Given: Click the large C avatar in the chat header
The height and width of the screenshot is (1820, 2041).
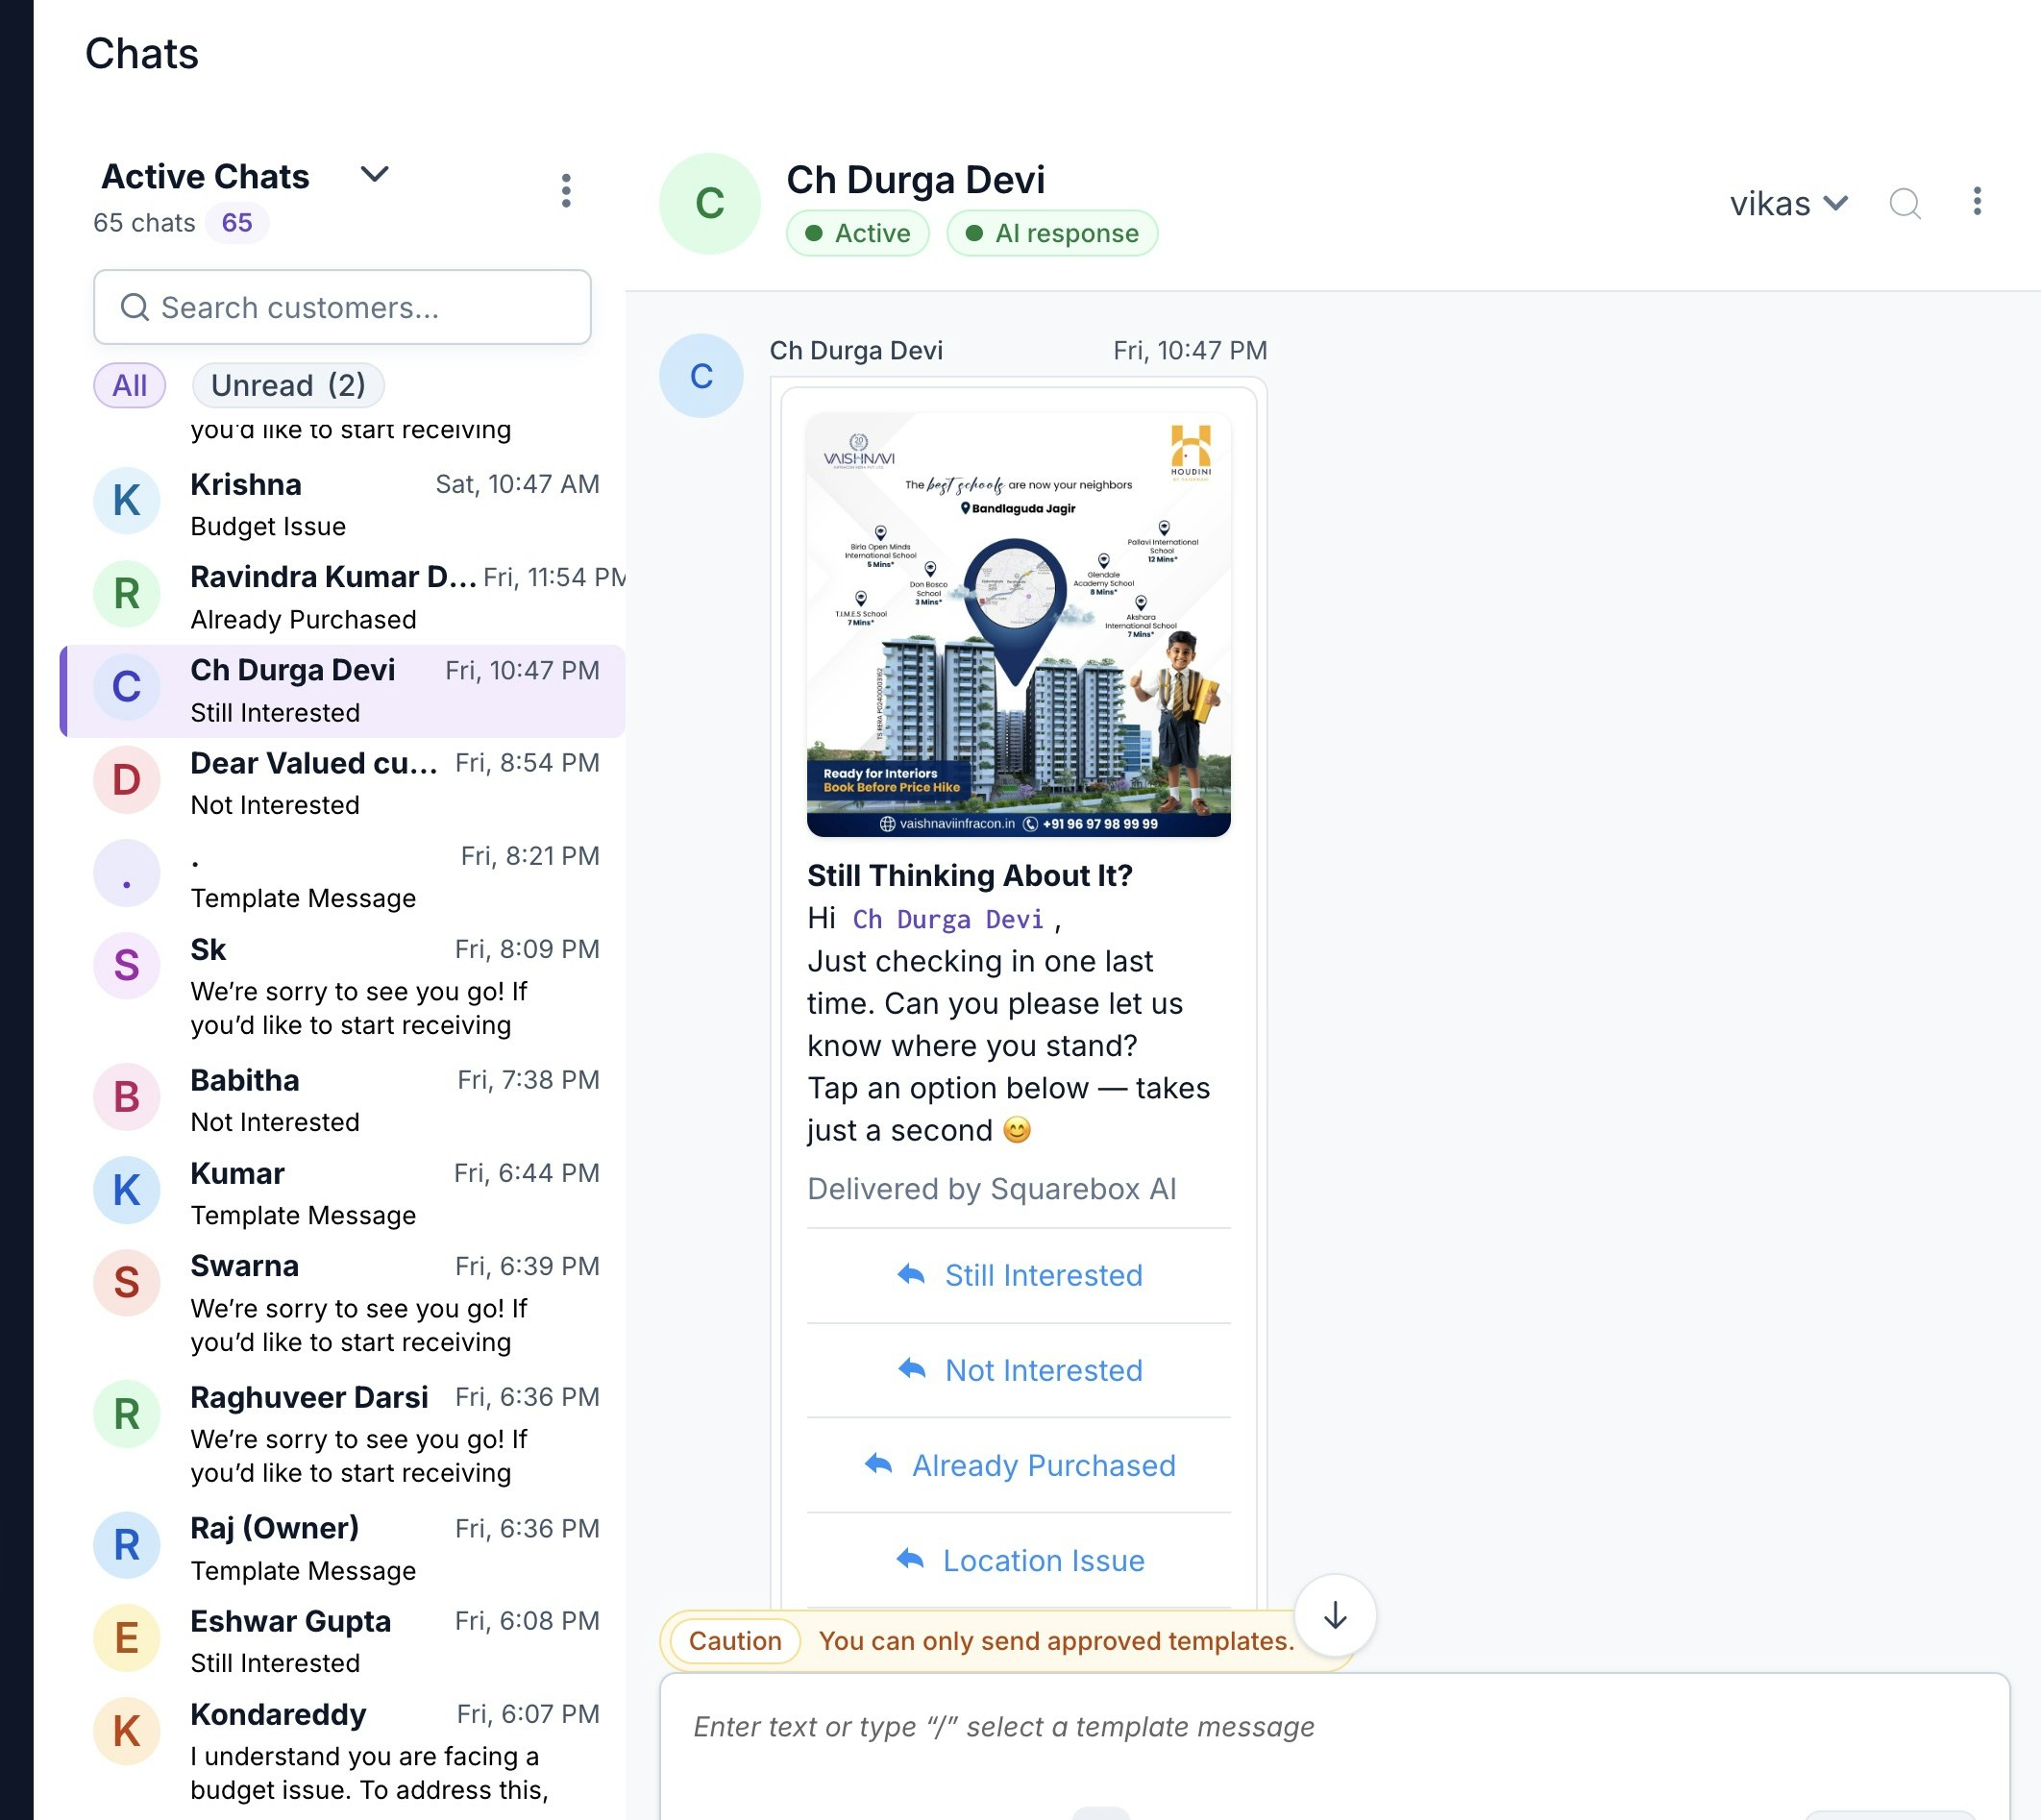Looking at the screenshot, I should [710, 204].
